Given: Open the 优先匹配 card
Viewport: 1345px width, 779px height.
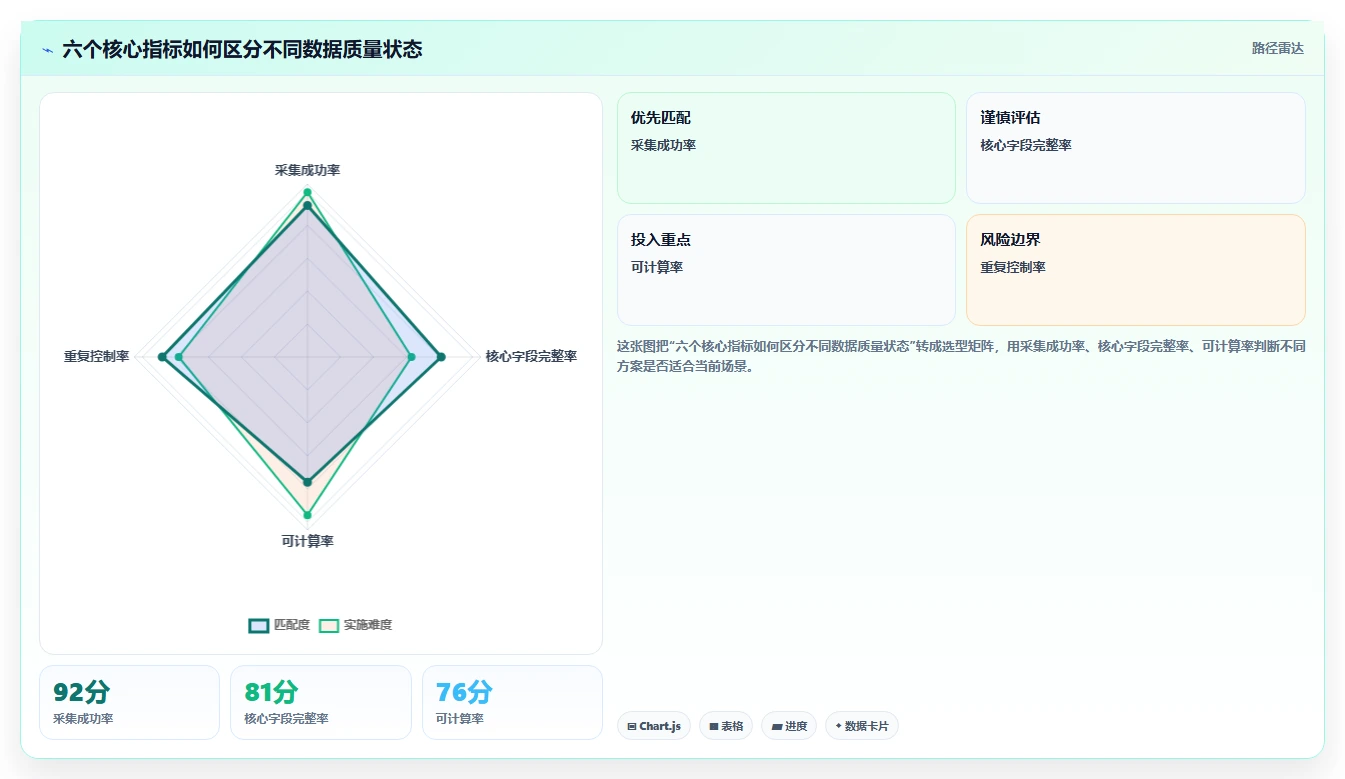Looking at the screenshot, I should pyautogui.click(x=786, y=148).
